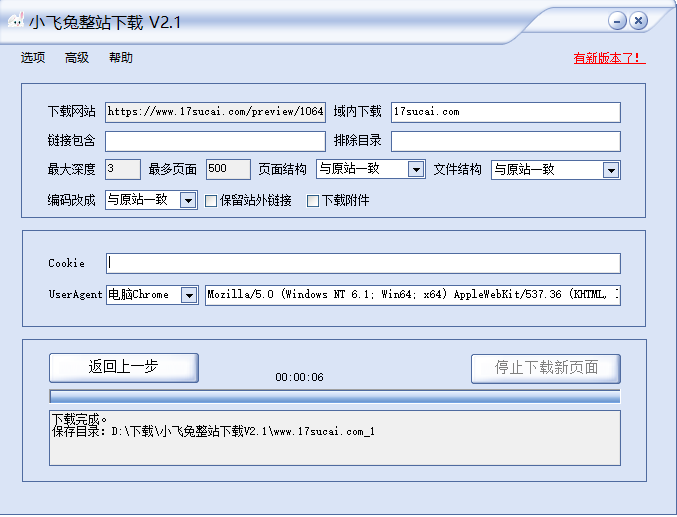Click the 下载网站 URL input field

[215, 112]
